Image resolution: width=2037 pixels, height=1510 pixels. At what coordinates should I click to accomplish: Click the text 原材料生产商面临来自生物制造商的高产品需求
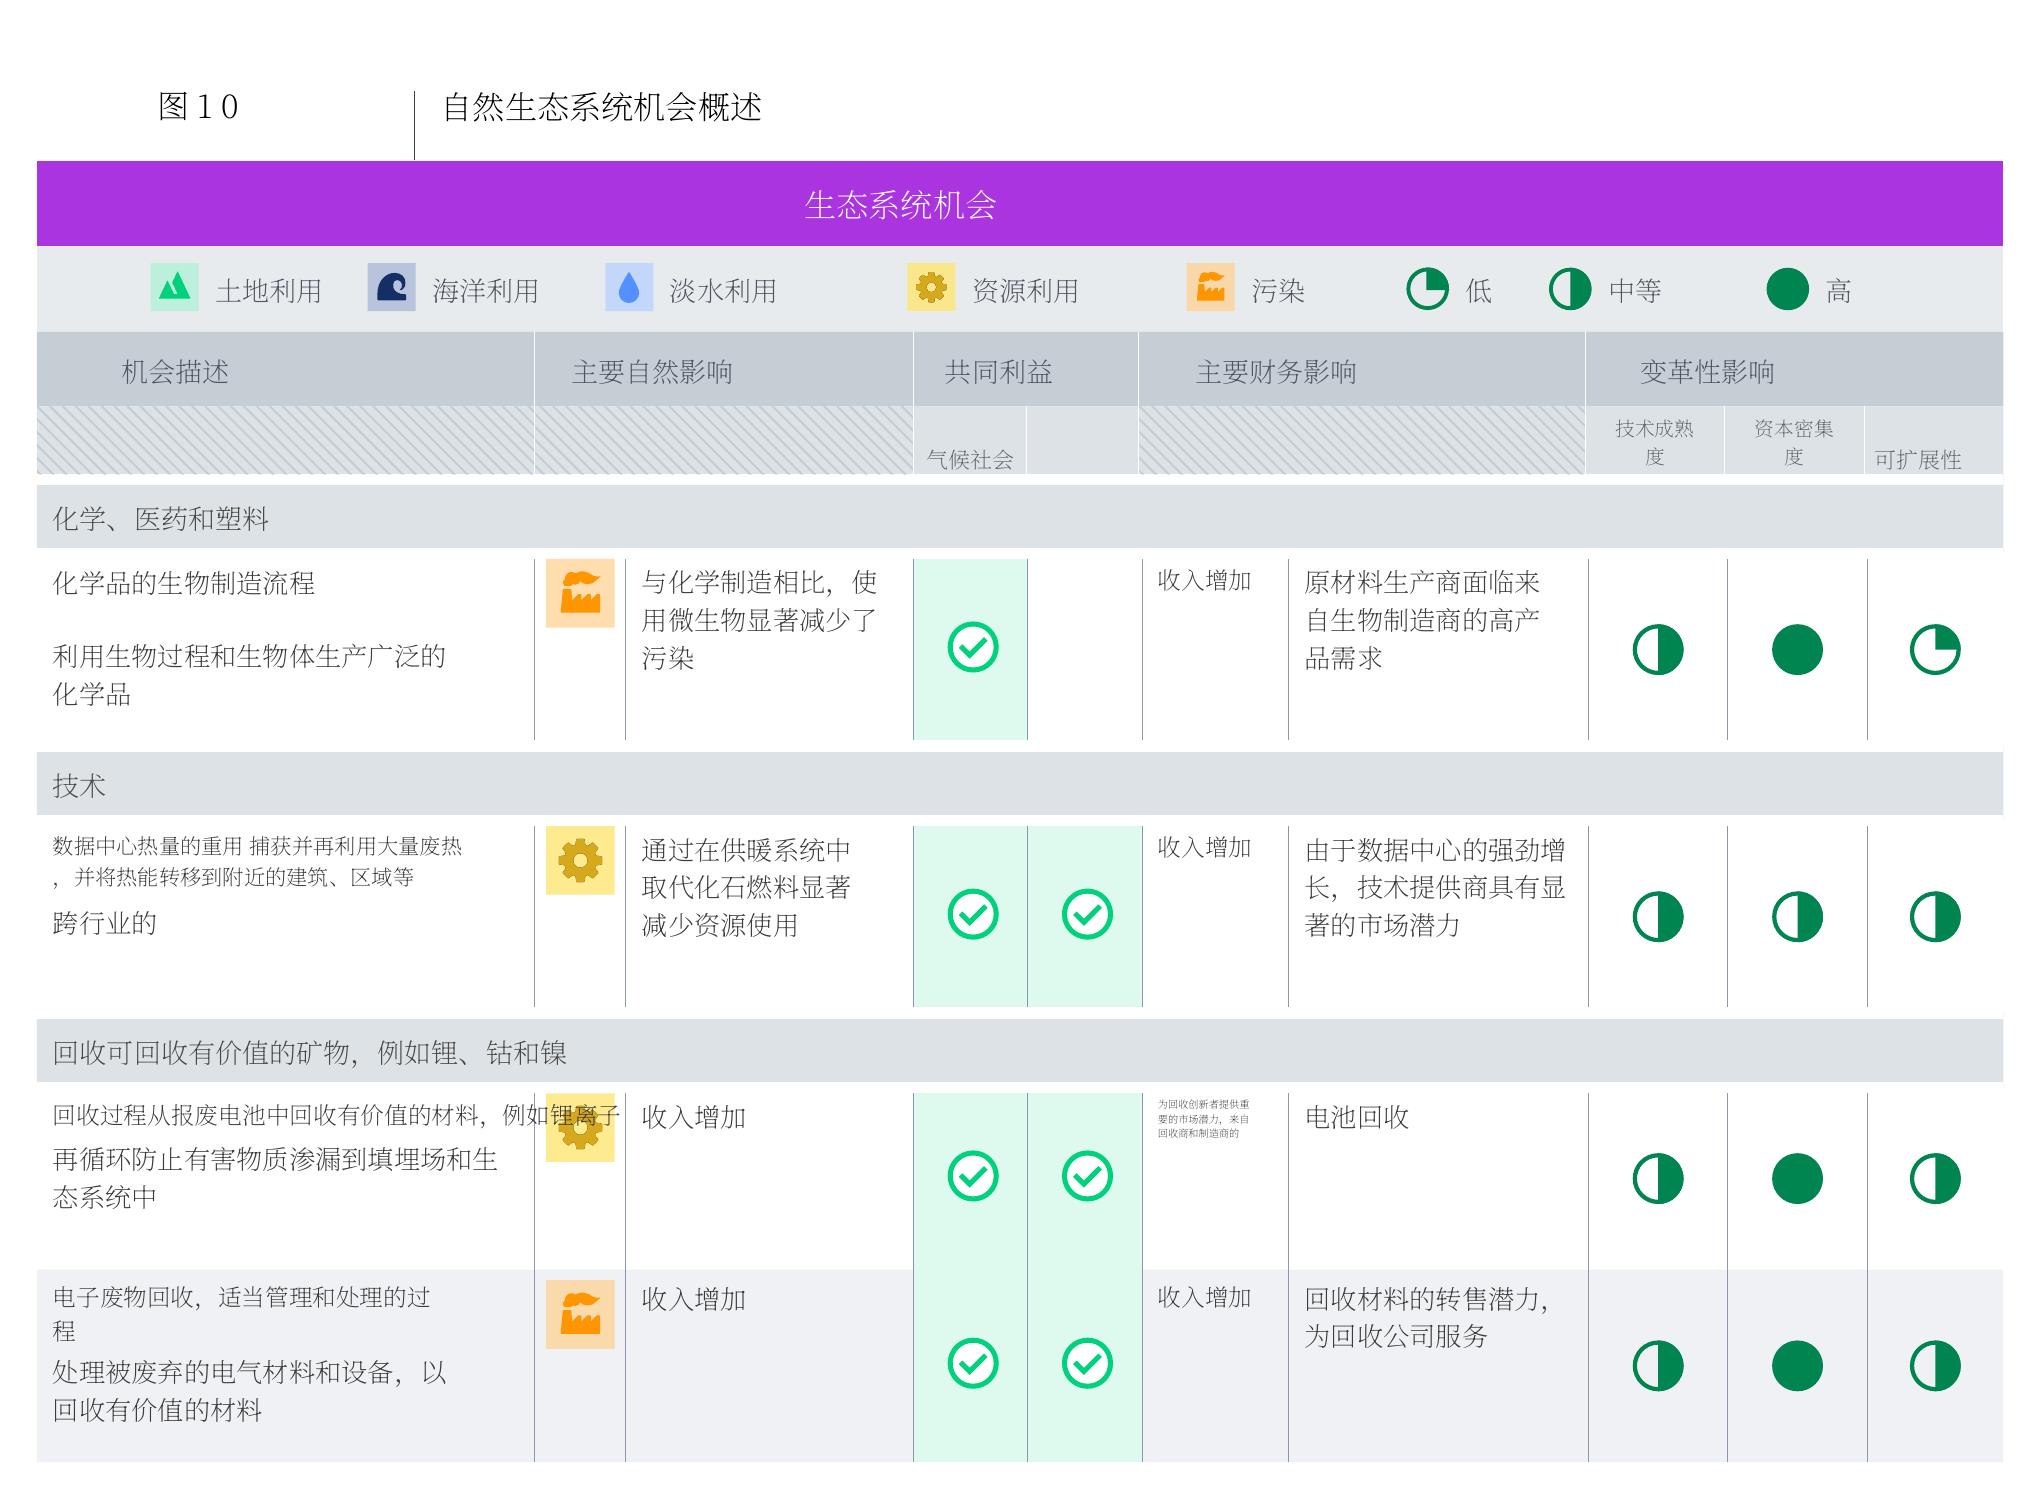point(1422,620)
